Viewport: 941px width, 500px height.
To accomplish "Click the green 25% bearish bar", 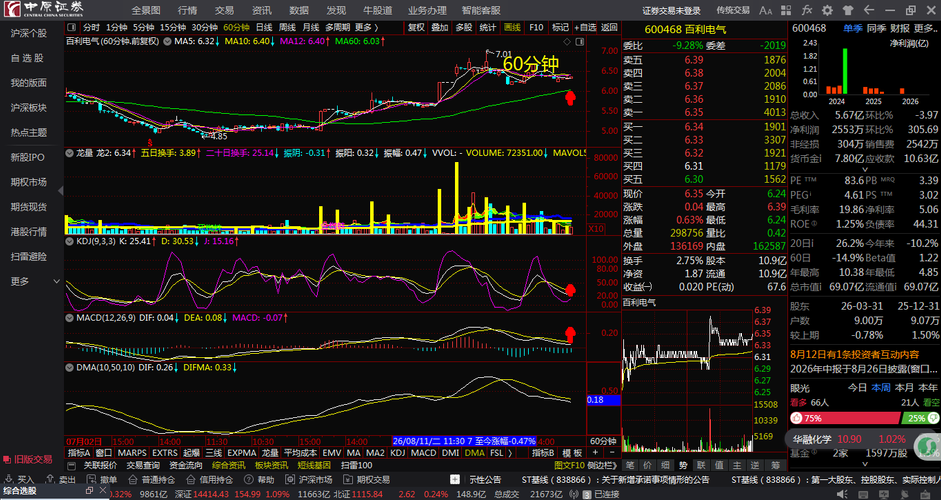I will click(x=920, y=418).
